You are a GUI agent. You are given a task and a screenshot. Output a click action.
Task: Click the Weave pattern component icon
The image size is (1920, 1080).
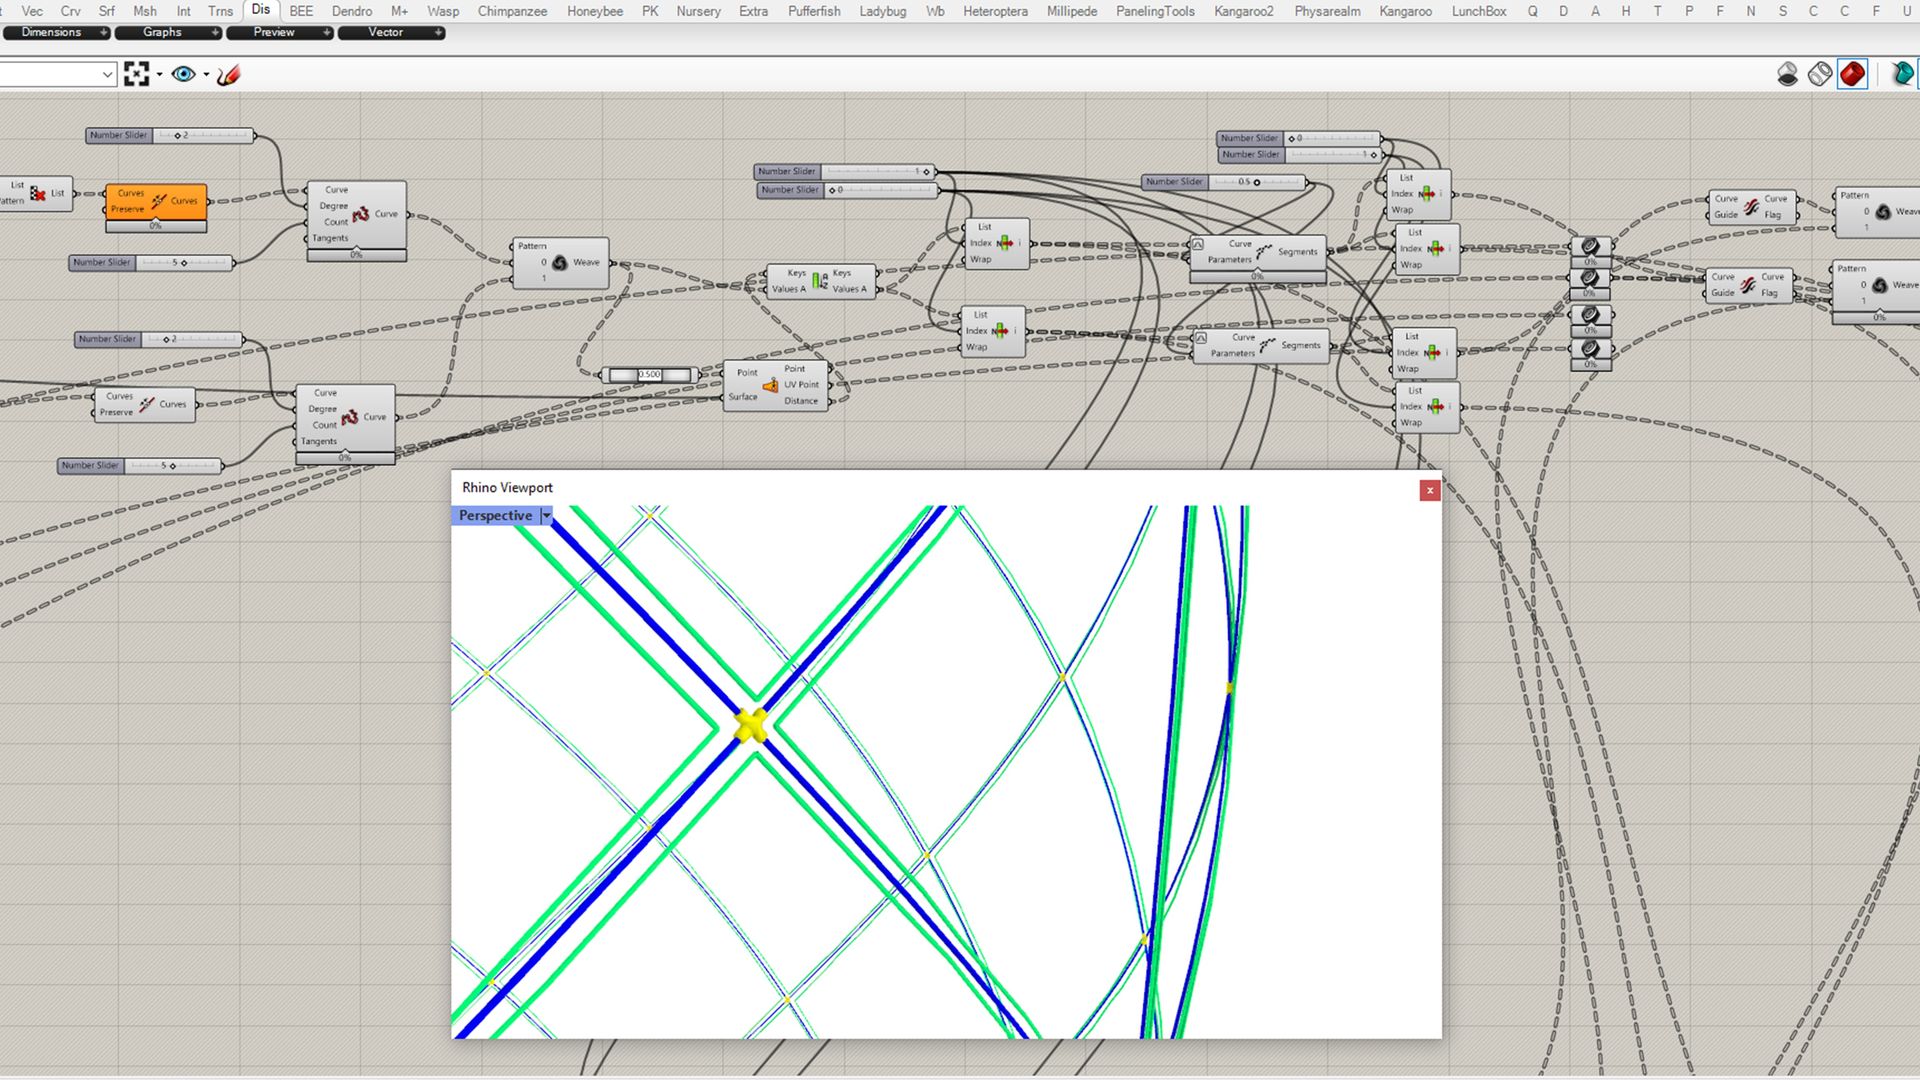(x=560, y=262)
